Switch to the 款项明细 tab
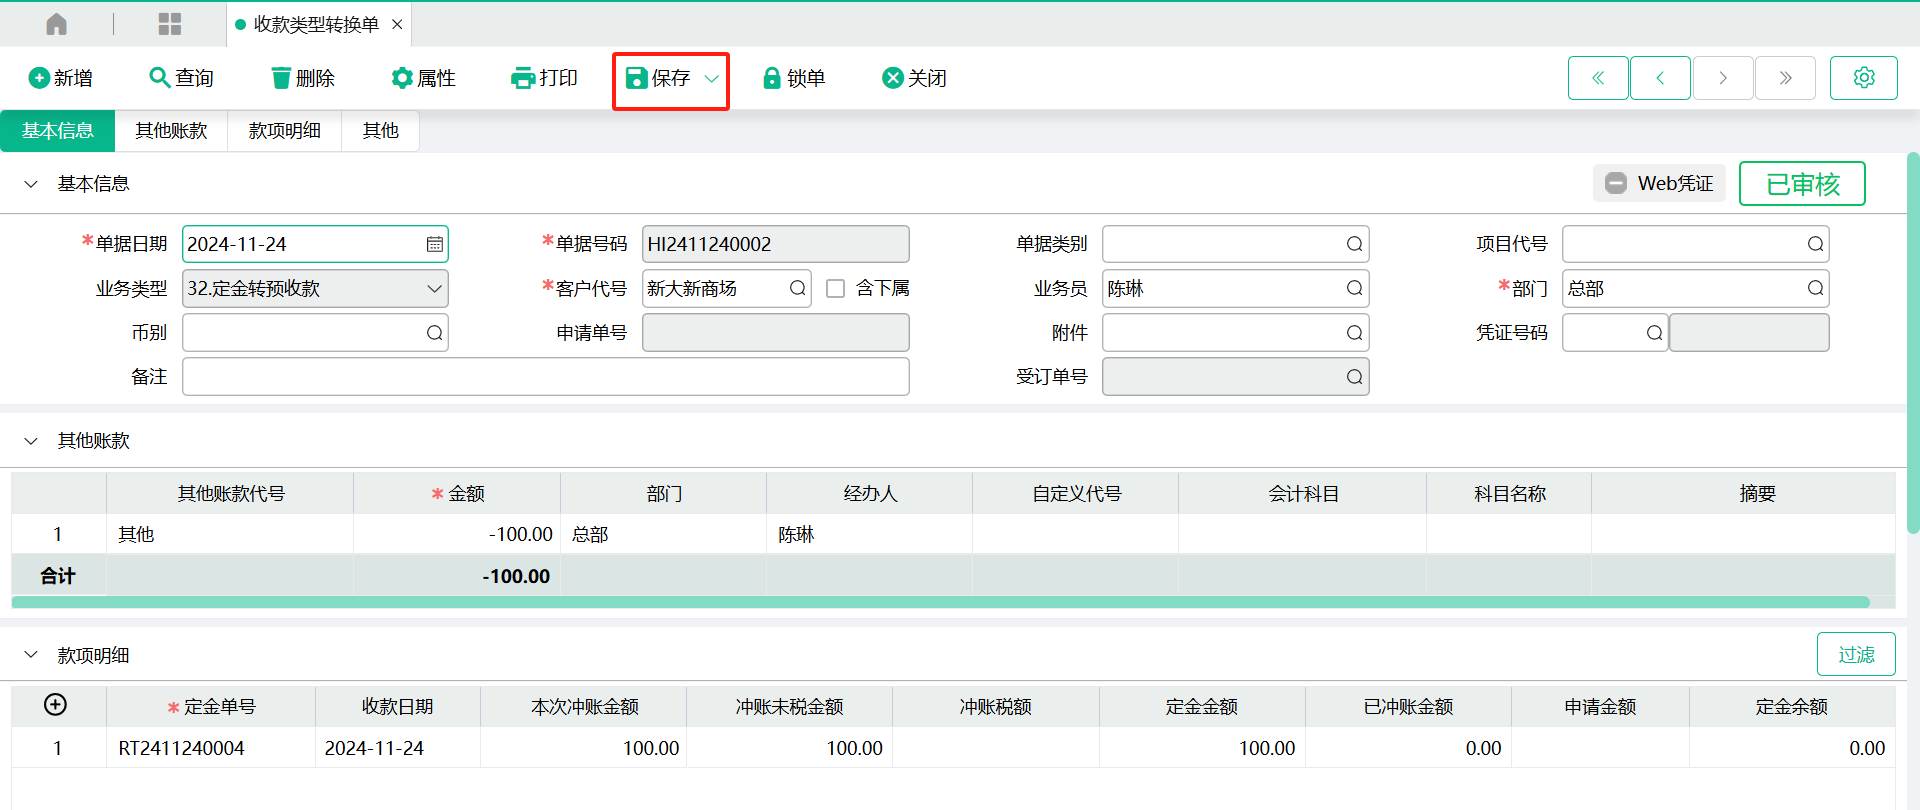 [x=284, y=131]
